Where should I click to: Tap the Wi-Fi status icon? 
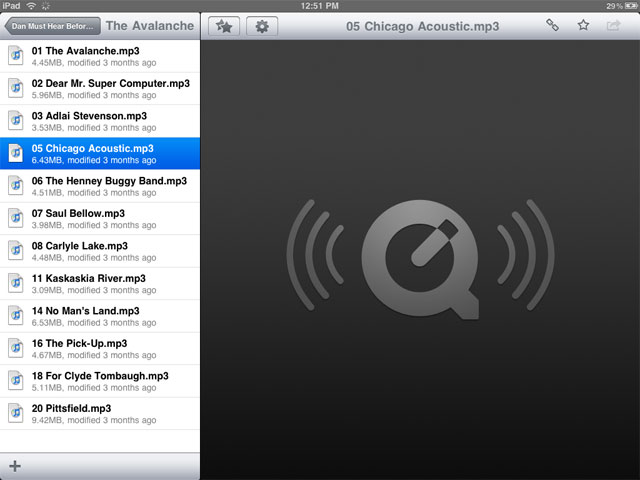click(x=31, y=5)
